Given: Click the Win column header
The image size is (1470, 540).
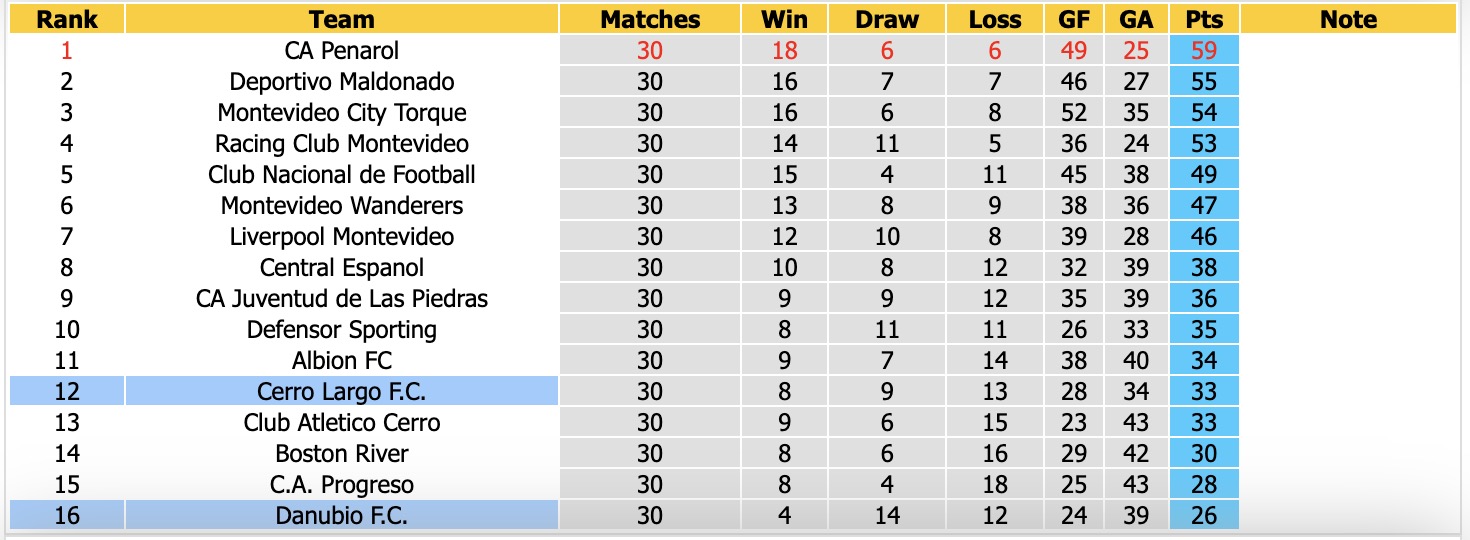Looking at the screenshot, I should tap(785, 19).
